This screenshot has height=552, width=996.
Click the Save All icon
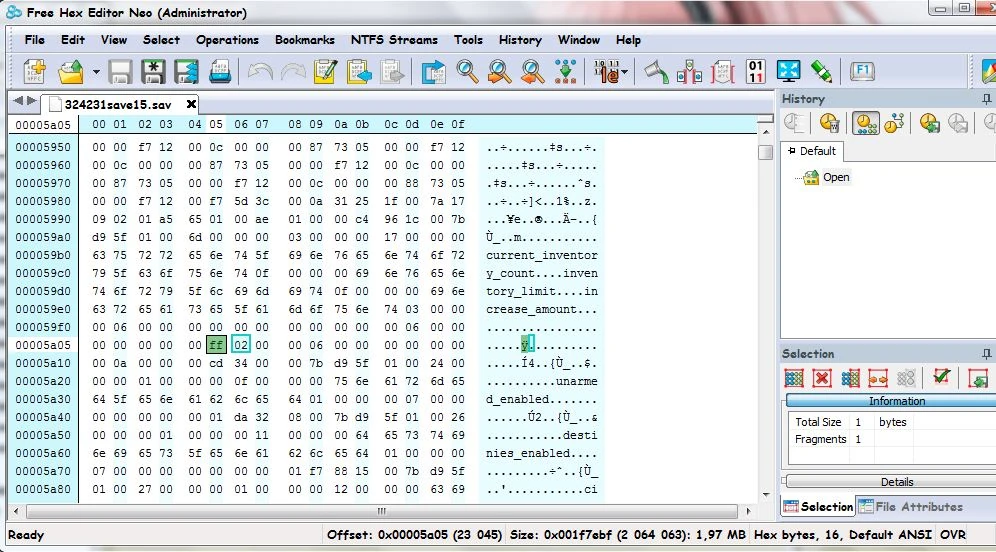(186, 72)
